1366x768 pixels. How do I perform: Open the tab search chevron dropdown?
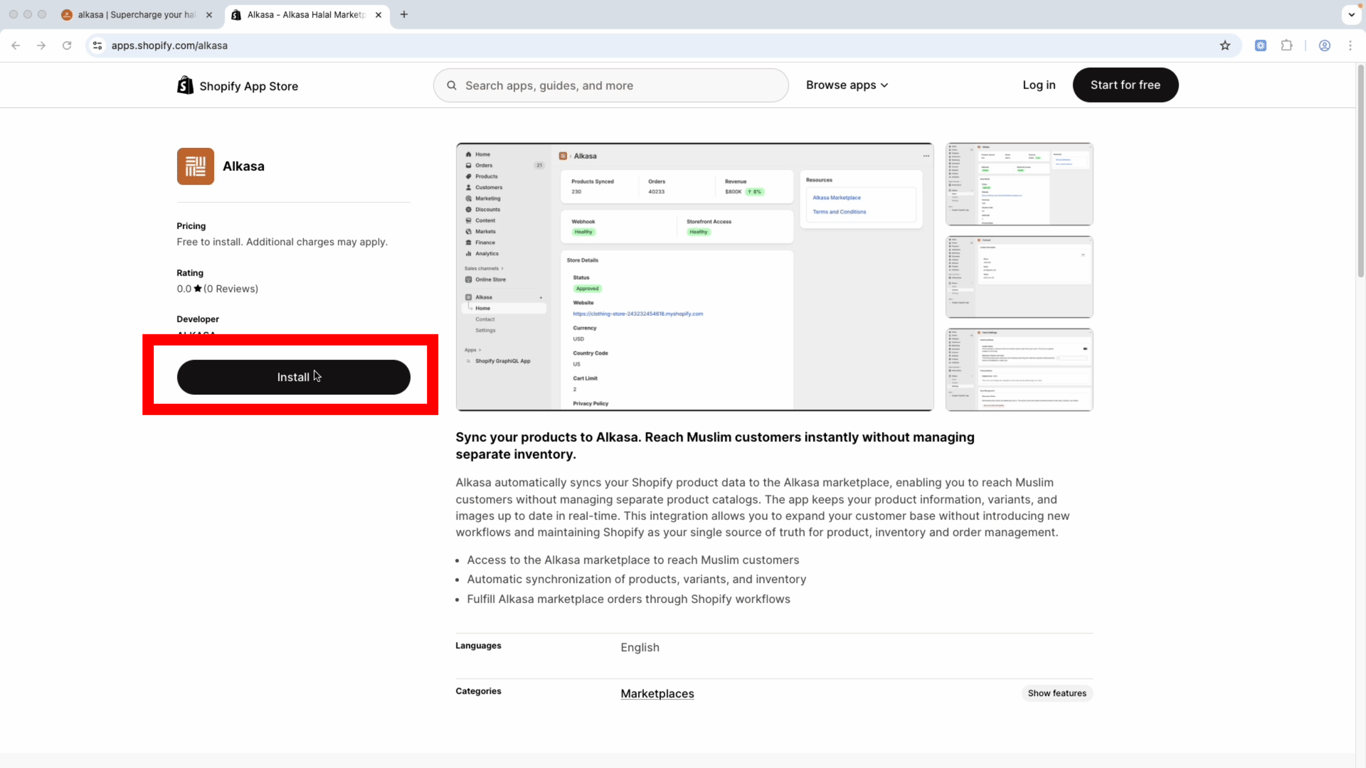pyautogui.click(x=1351, y=15)
